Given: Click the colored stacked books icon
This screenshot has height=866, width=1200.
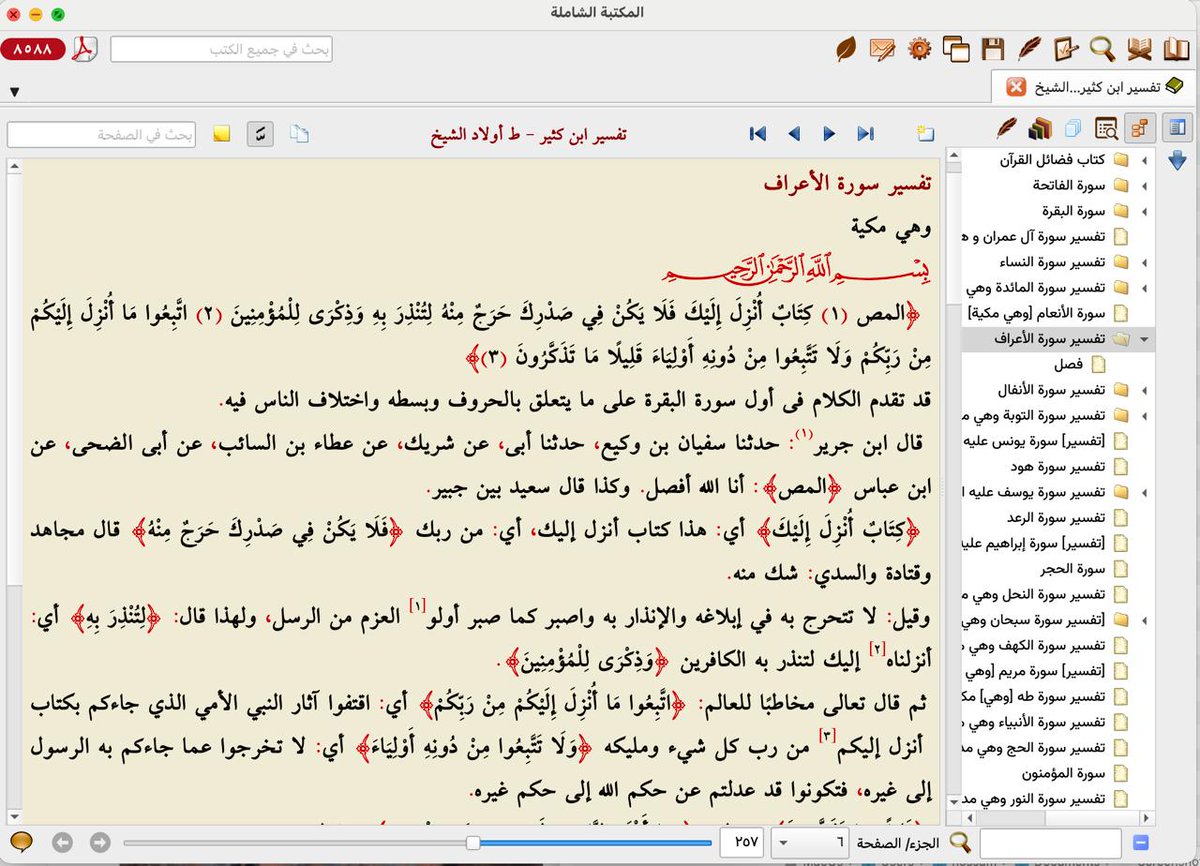Looking at the screenshot, I should click(x=1041, y=129).
